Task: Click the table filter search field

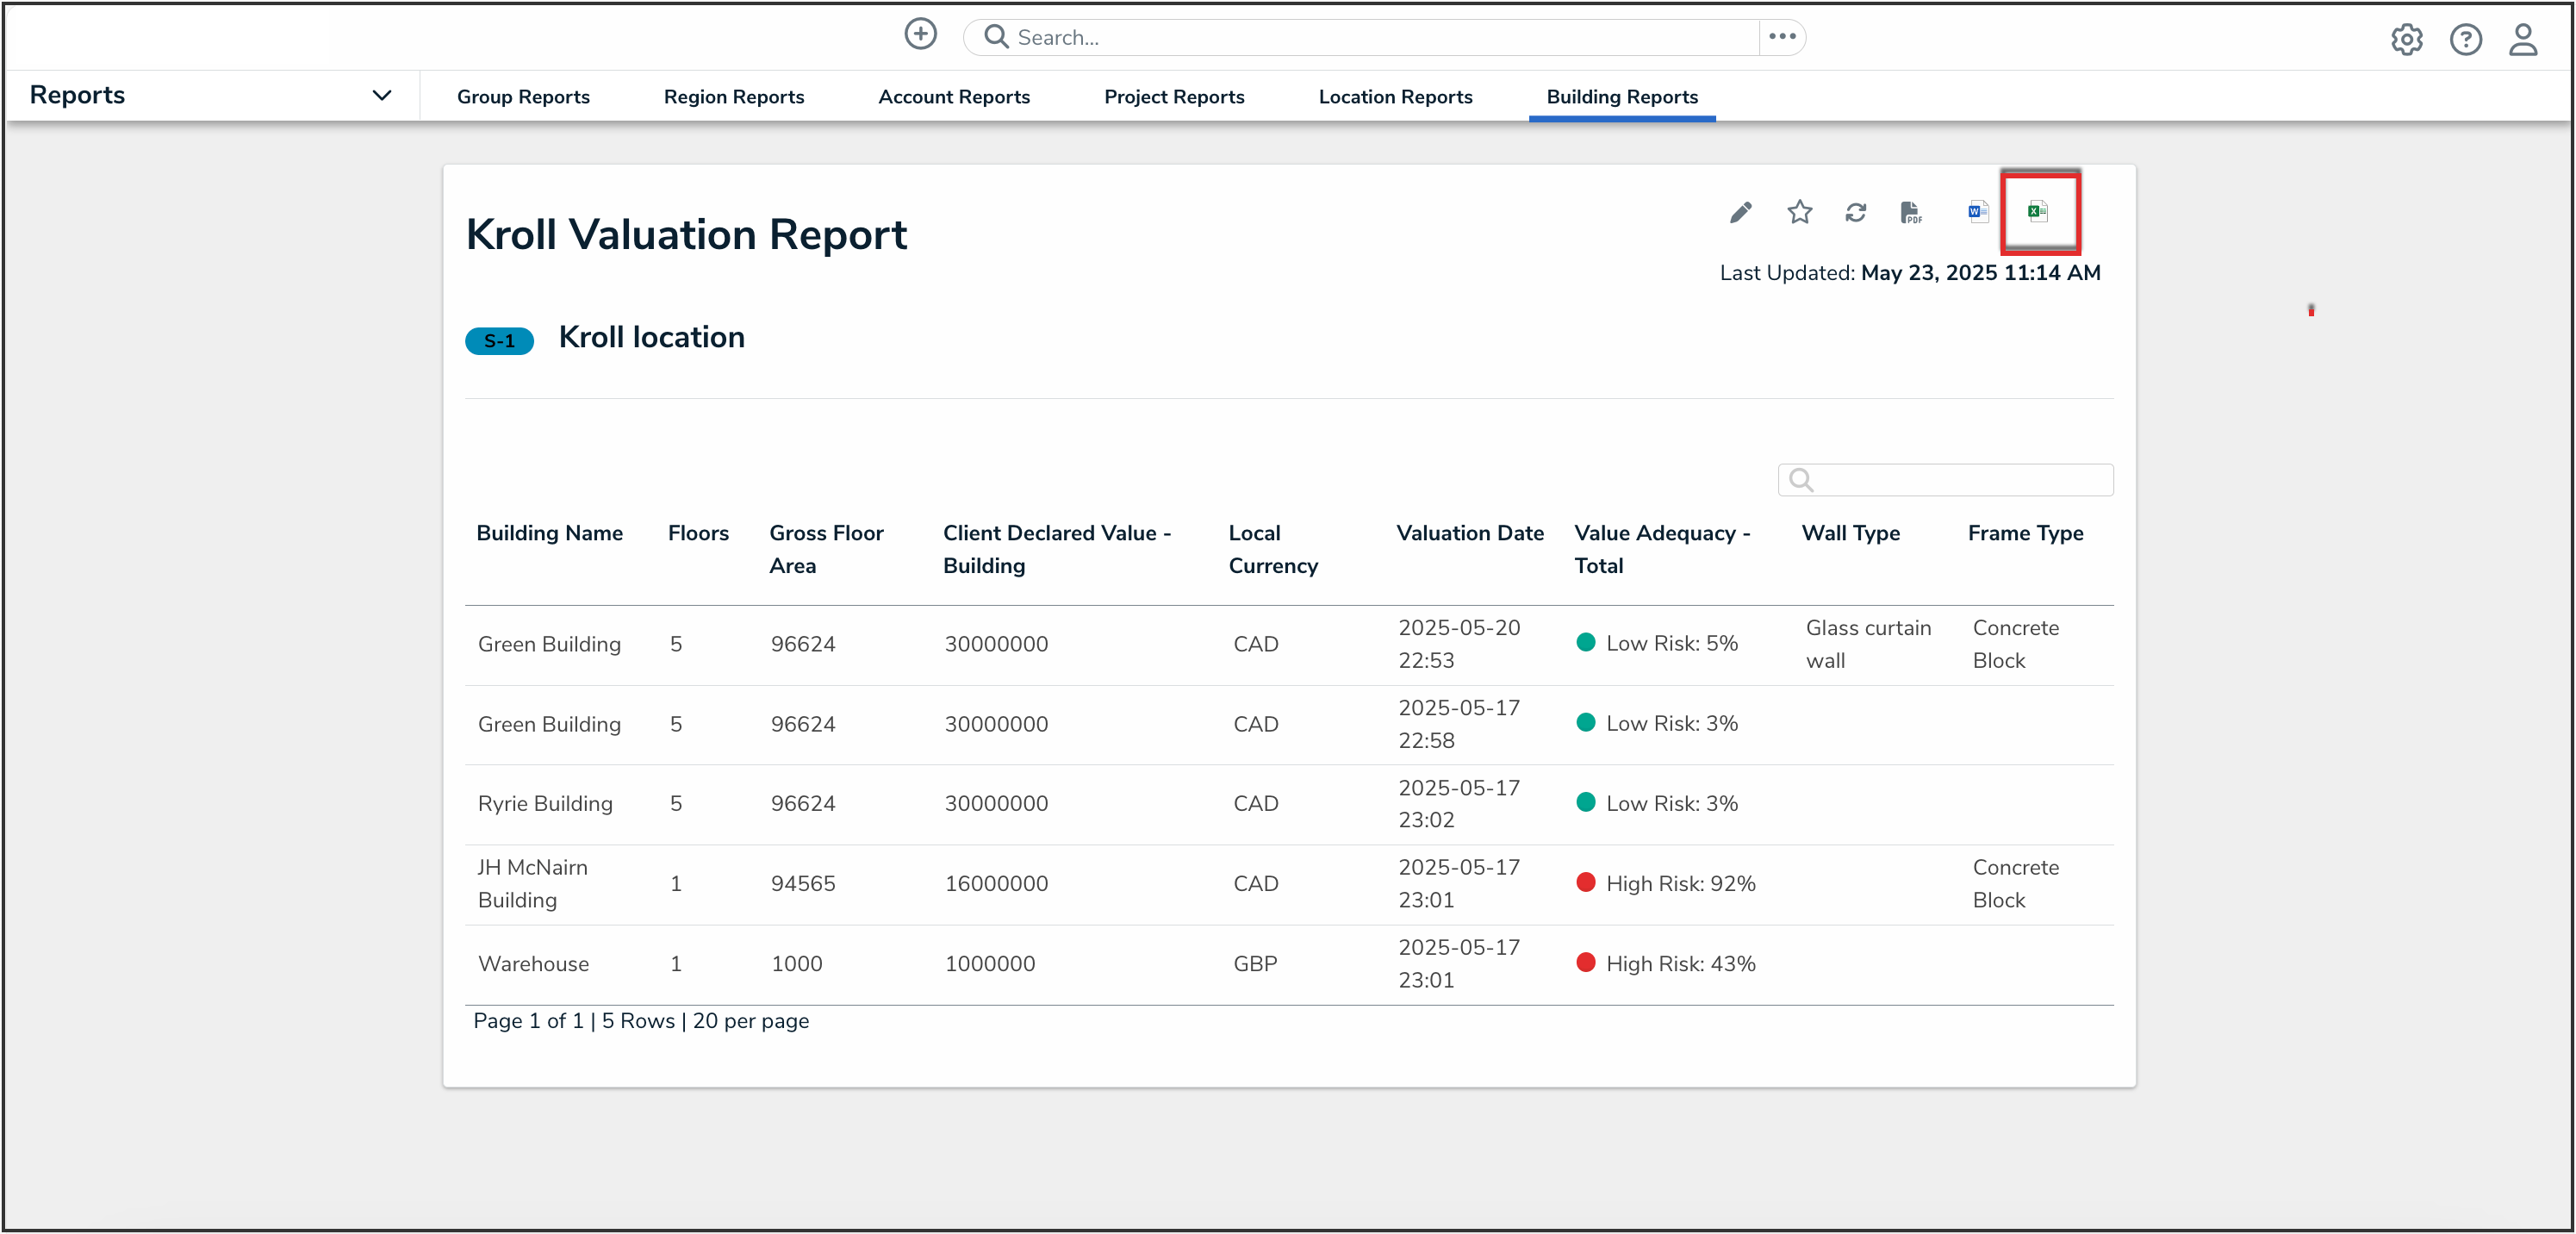Action: [x=1946, y=480]
